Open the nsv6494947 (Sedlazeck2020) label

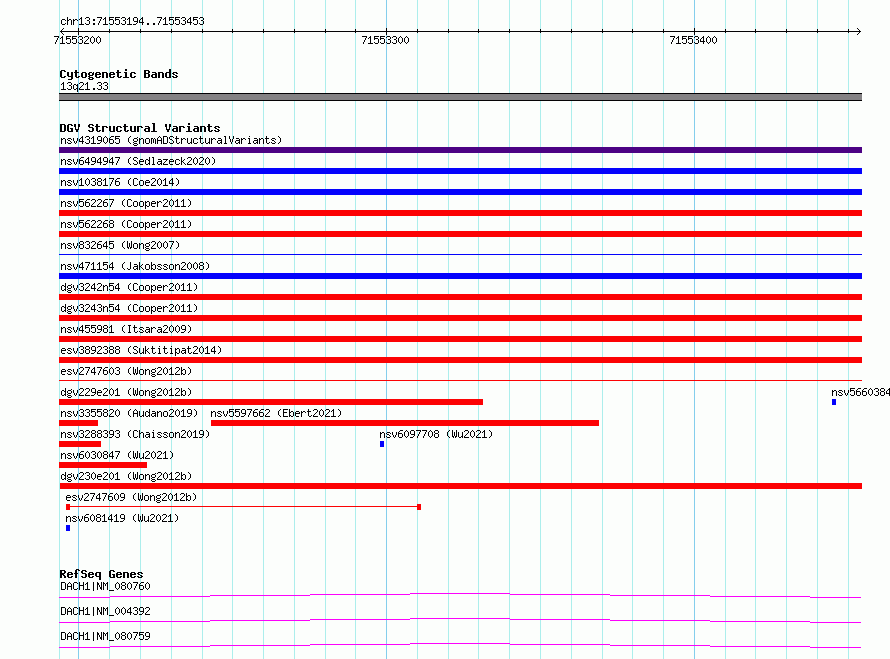[x=138, y=161]
